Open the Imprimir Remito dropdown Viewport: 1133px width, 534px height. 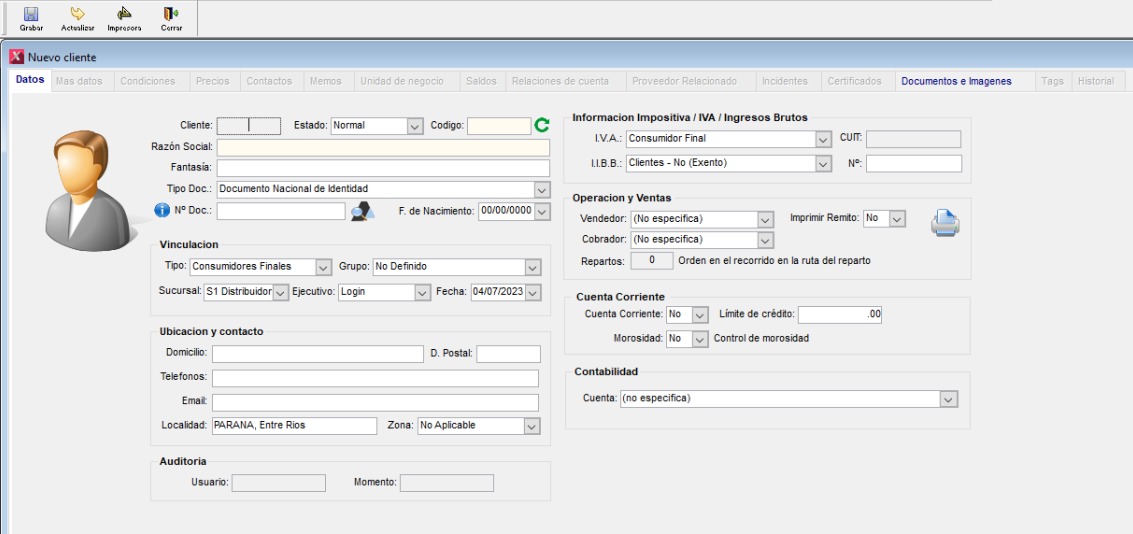tap(897, 218)
